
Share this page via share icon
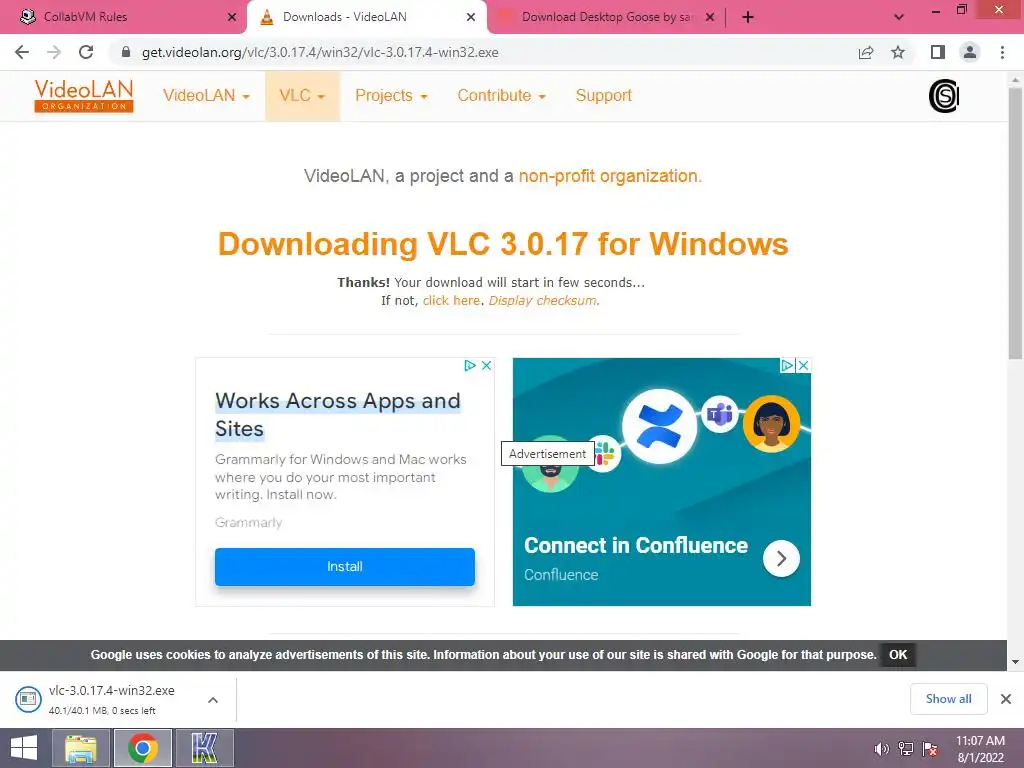click(866, 52)
